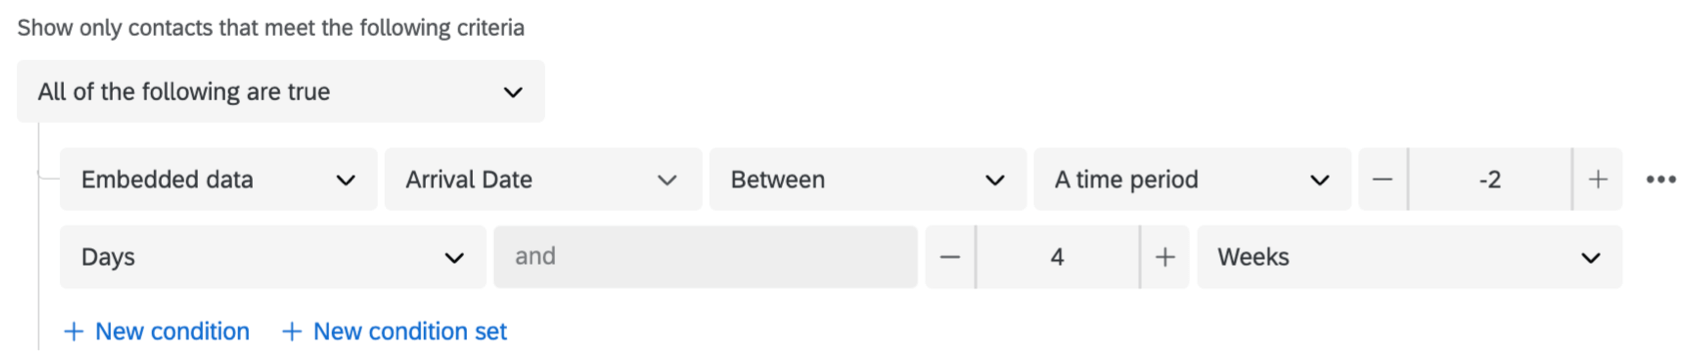Click the plus icon beside the 4 value
1700x360 pixels.
click(x=1165, y=257)
